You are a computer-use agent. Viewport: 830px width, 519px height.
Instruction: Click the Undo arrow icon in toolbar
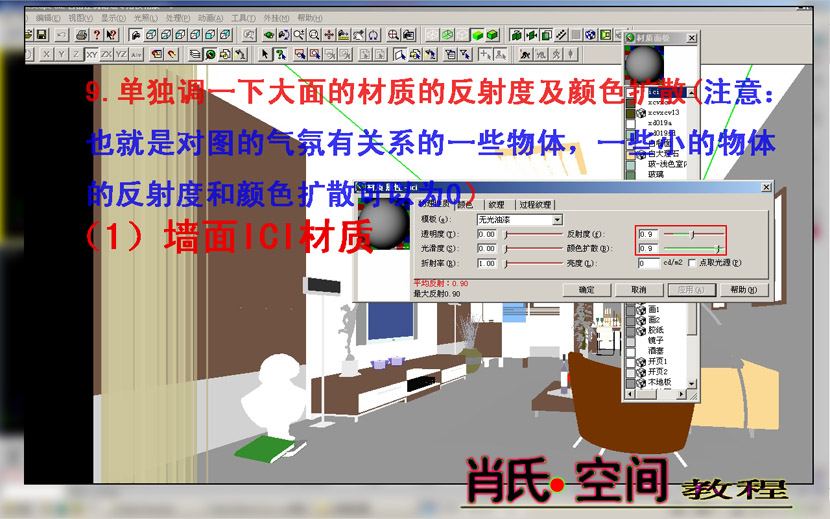tap(62, 35)
